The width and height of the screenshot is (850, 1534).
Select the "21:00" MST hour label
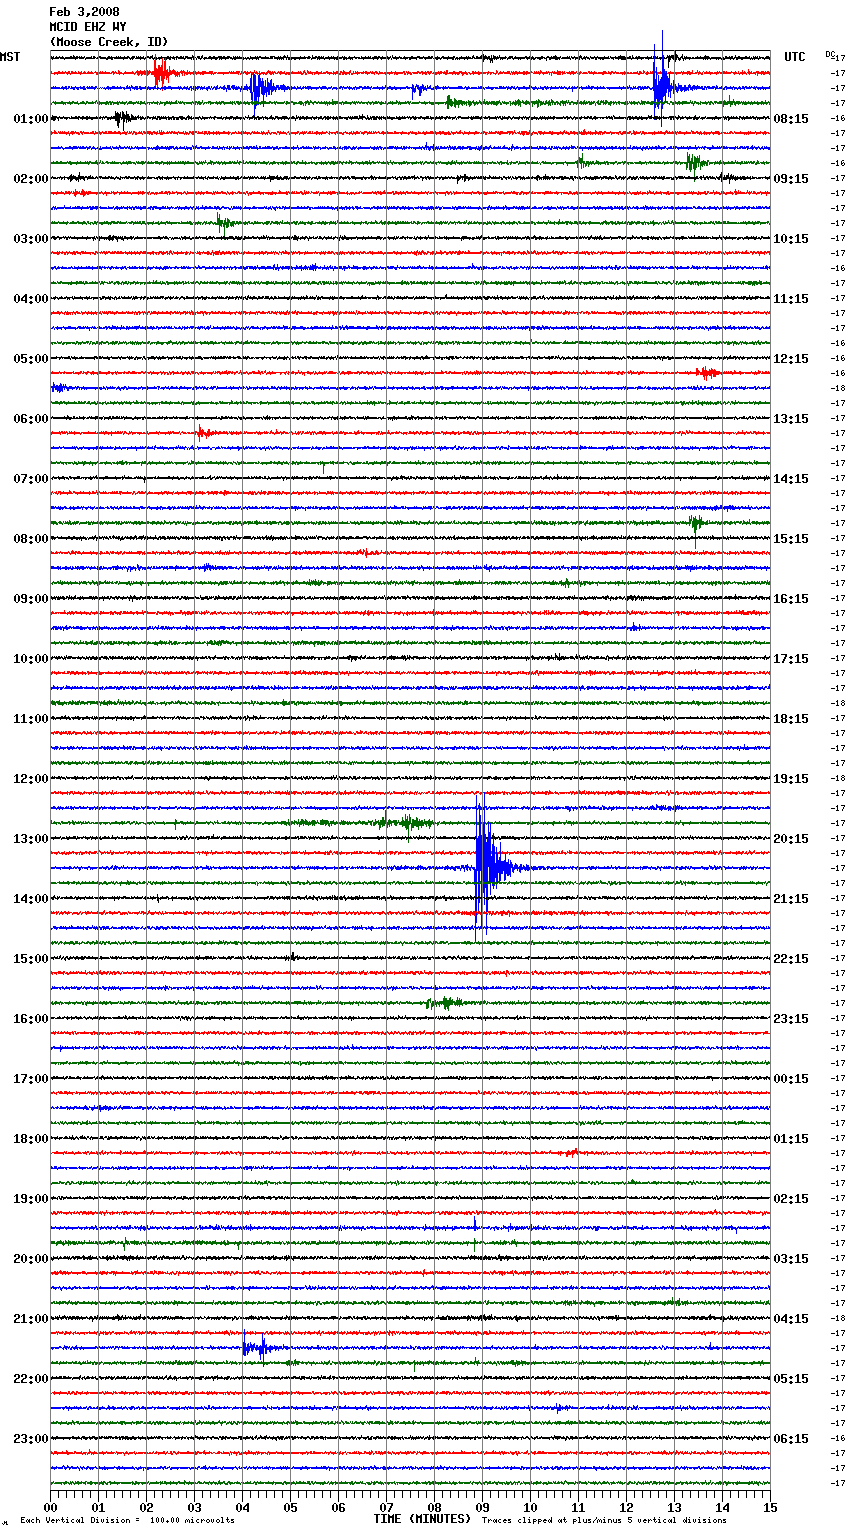(x=31, y=1319)
